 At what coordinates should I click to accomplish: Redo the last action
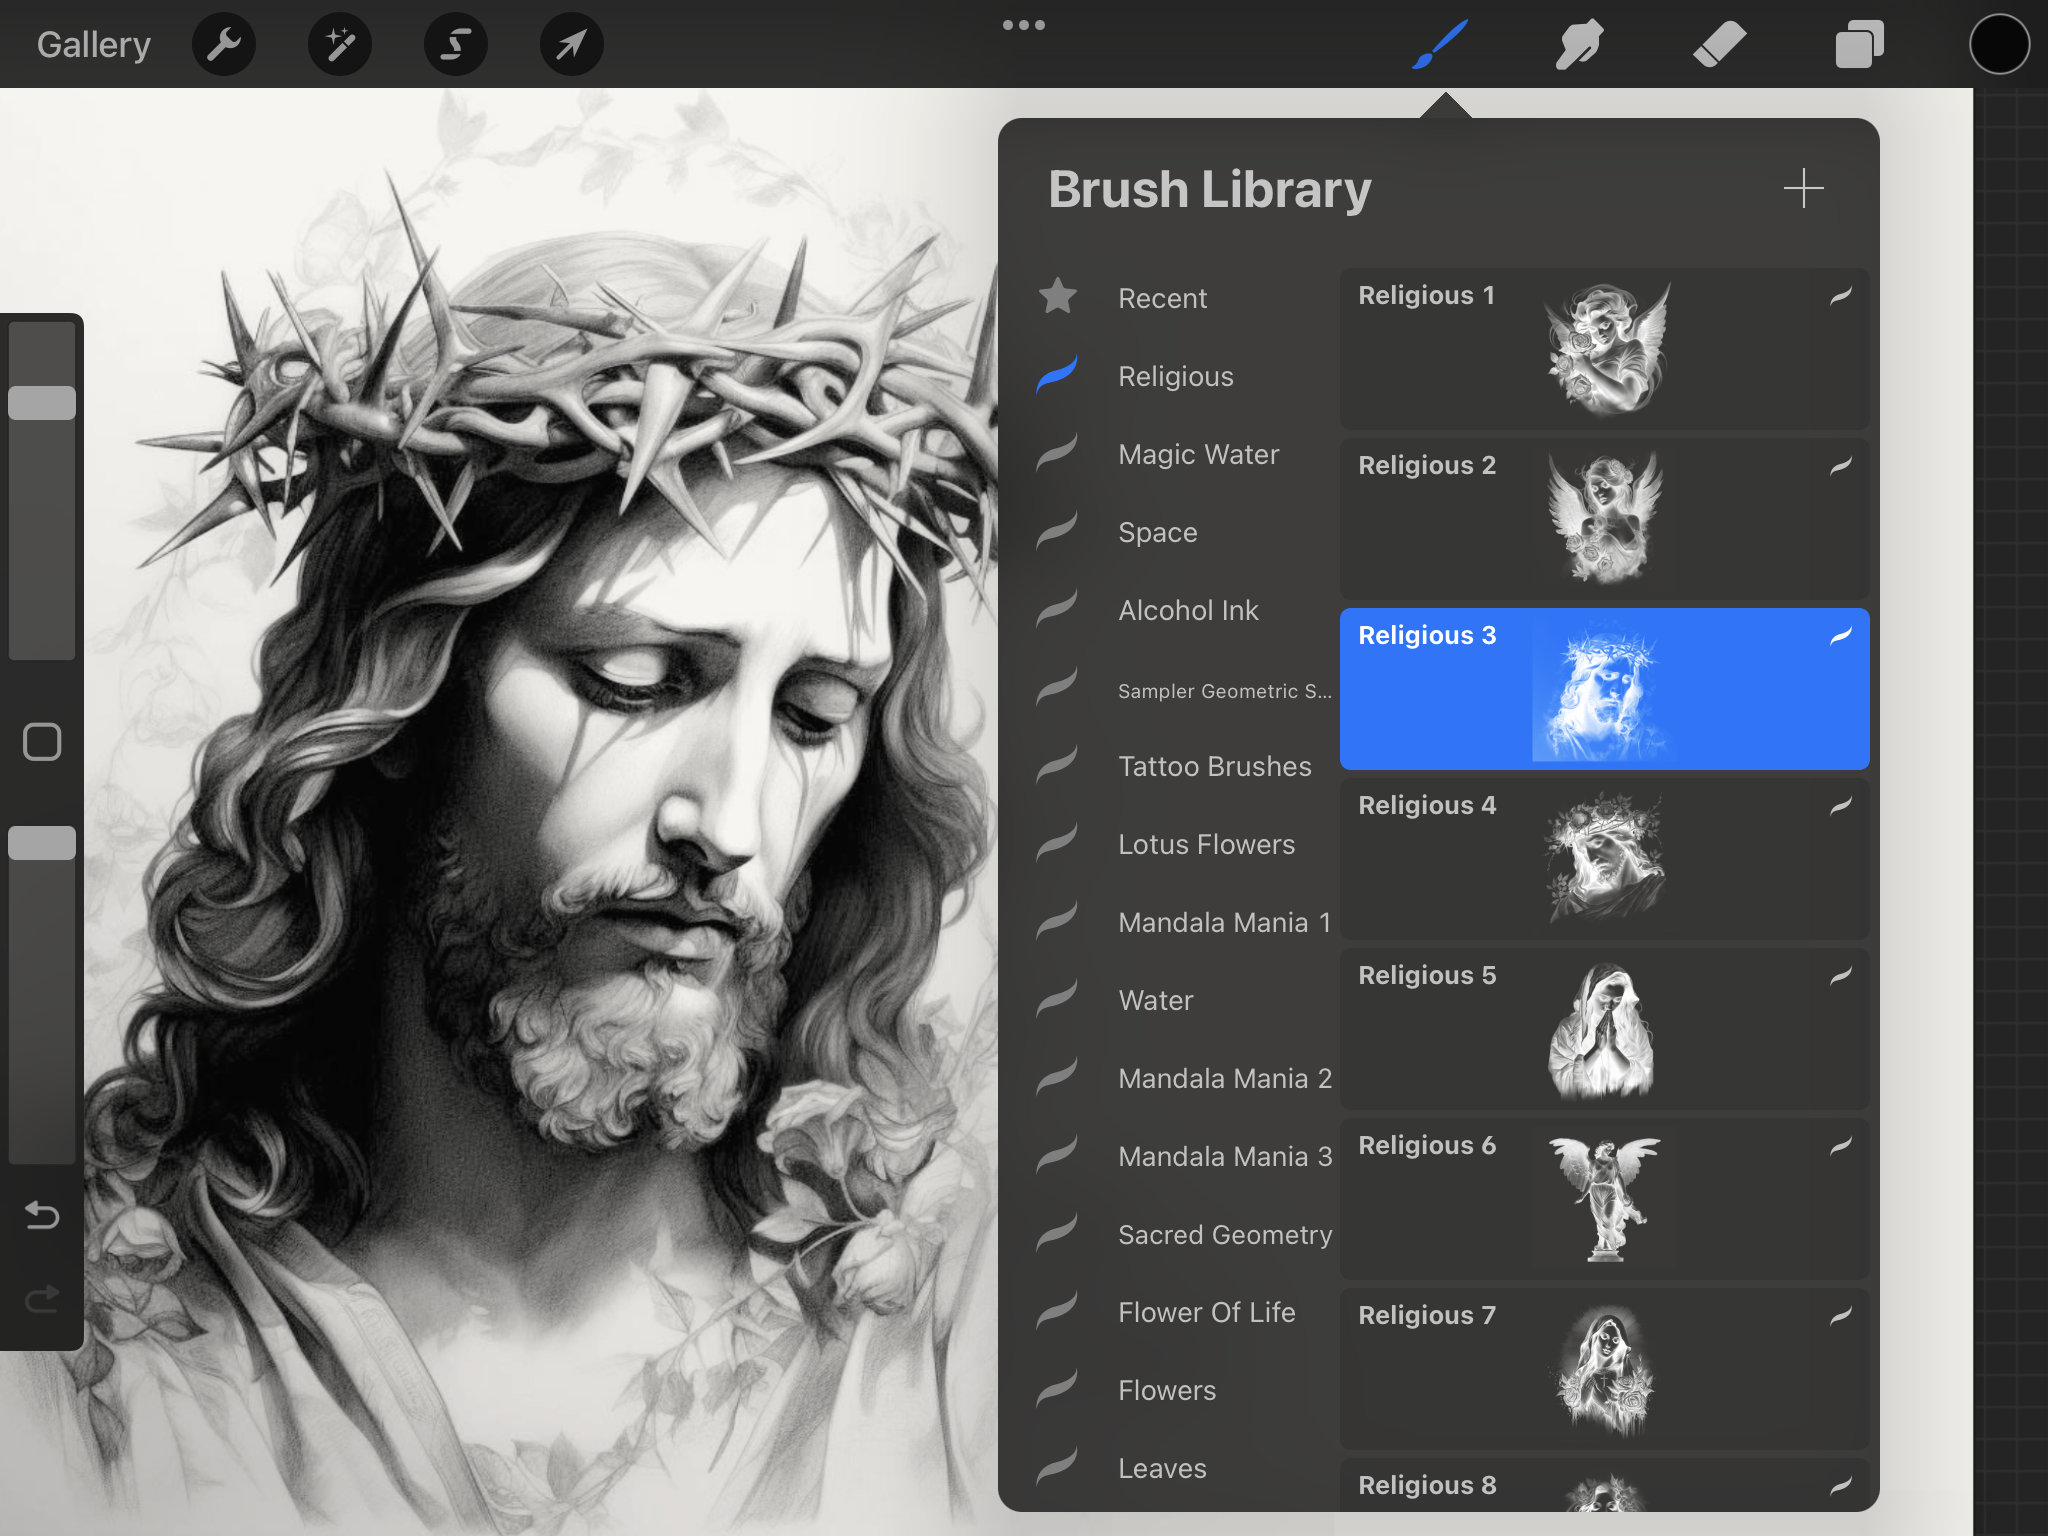42,1299
